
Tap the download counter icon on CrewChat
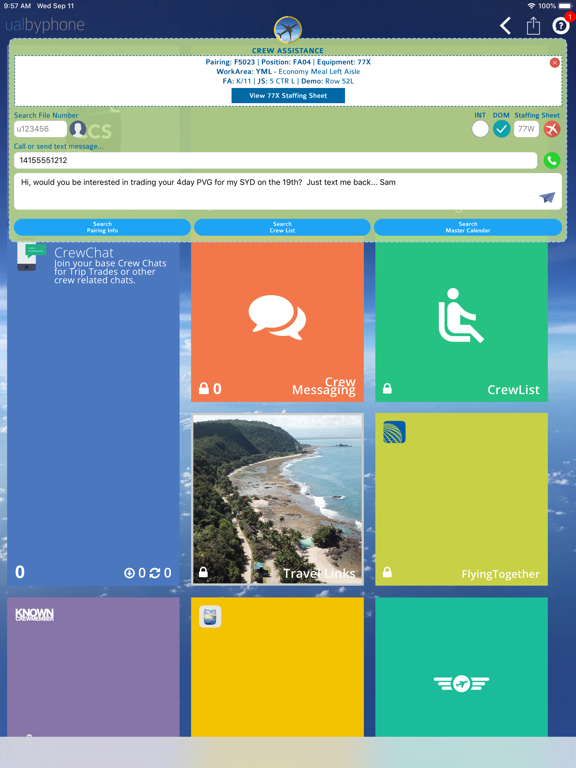pos(129,573)
